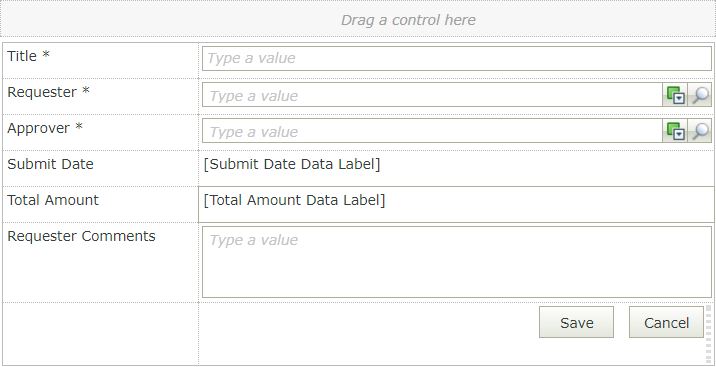The width and height of the screenshot is (716, 367).
Task: Select the Submit Date Data Label
Action: click(x=292, y=164)
